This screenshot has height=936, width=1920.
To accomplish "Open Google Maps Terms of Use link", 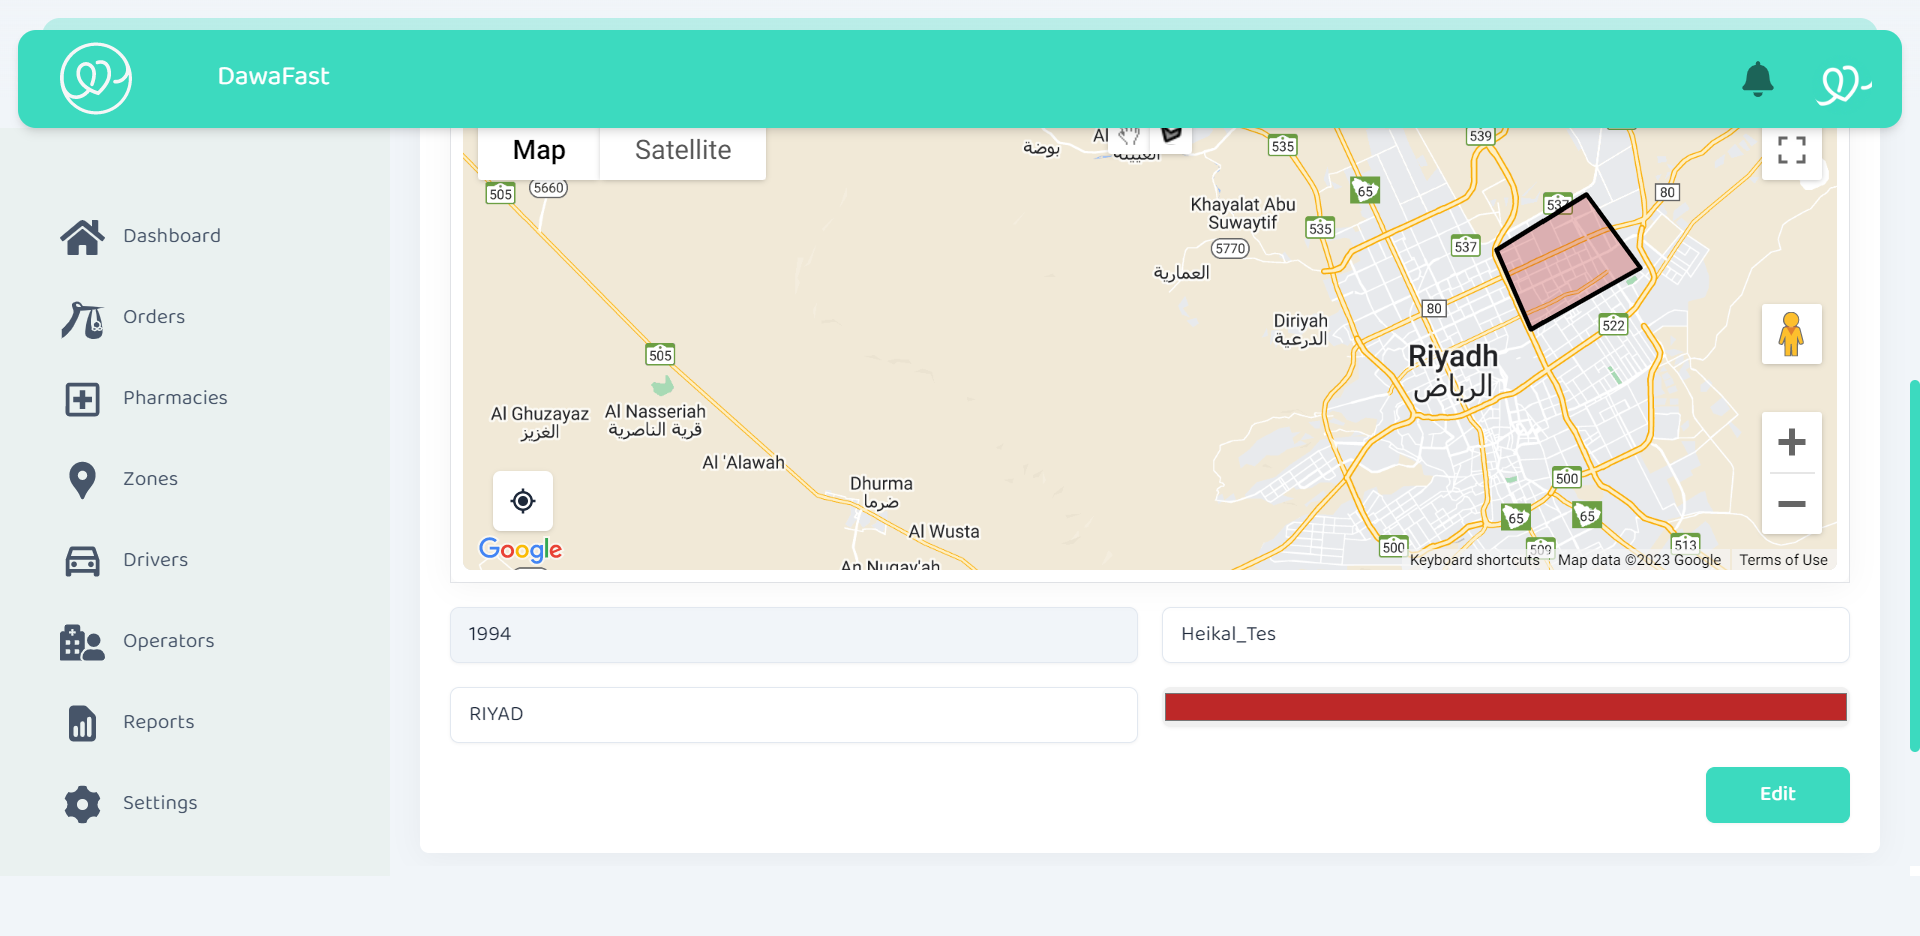I will pyautogui.click(x=1783, y=560).
